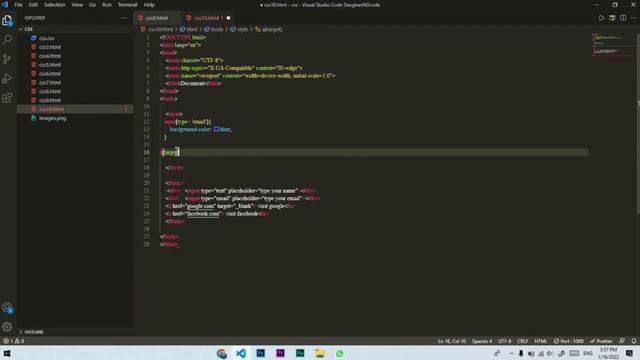Viewport: 640px width, 360px height.
Task: Switch to the css10.html editor tab
Action: coord(208,18)
